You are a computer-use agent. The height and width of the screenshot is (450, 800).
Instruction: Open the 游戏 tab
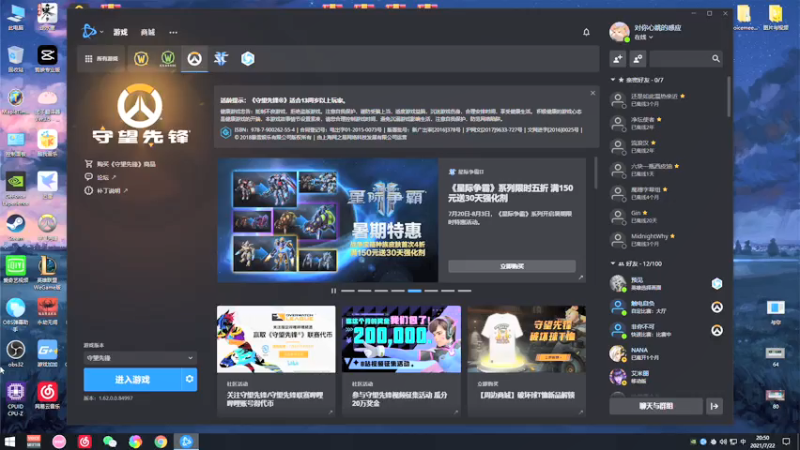click(120, 32)
